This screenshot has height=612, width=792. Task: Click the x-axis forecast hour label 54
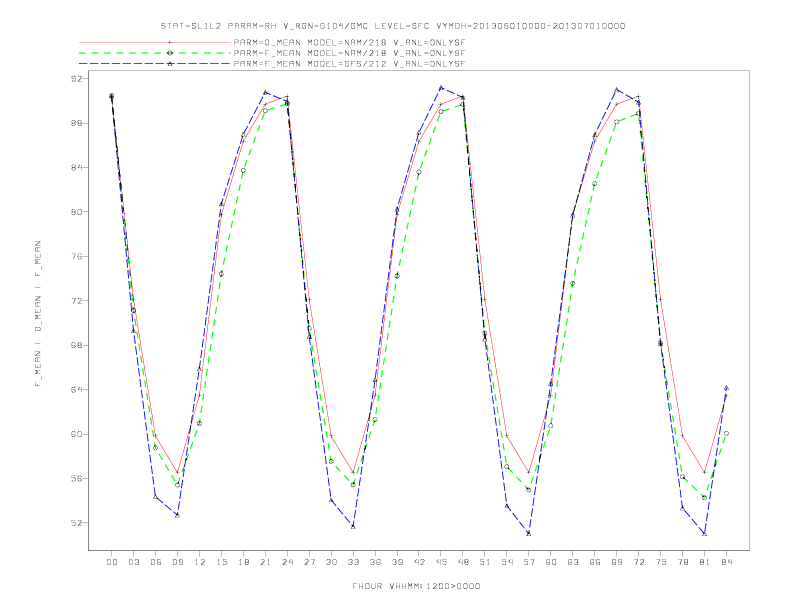click(x=507, y=562)
